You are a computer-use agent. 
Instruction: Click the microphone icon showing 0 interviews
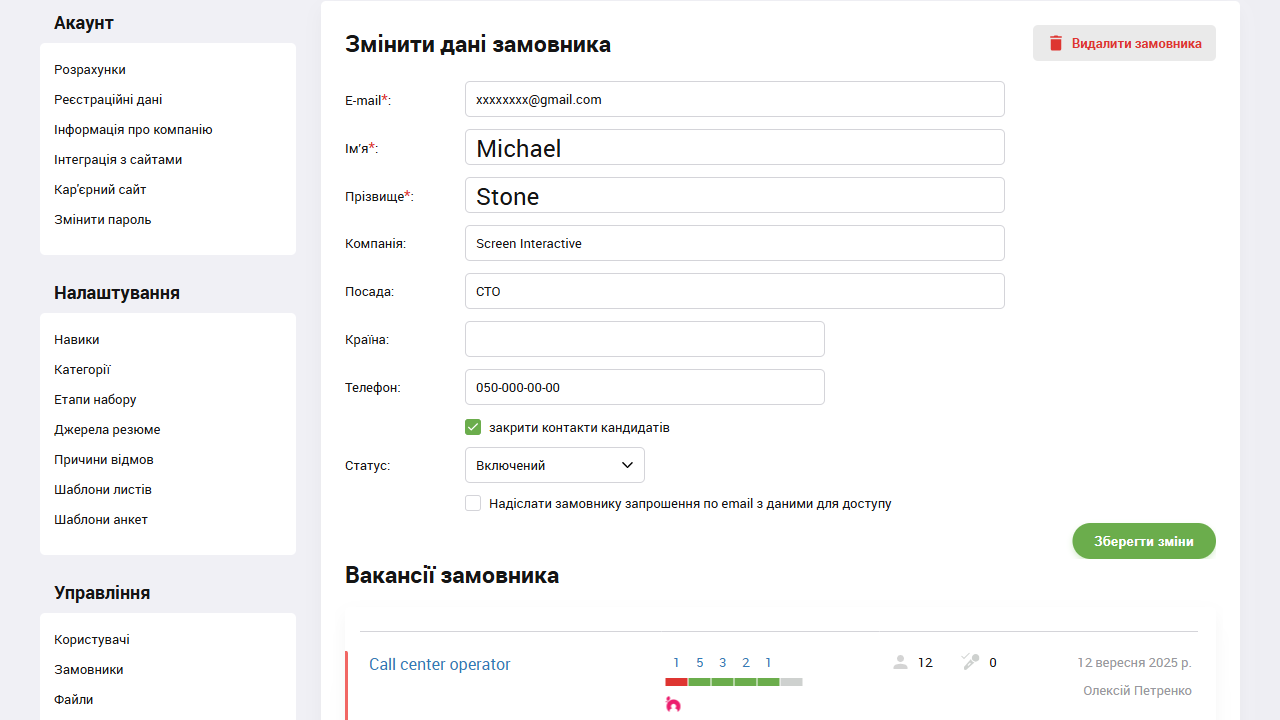[x=968, y=662]
